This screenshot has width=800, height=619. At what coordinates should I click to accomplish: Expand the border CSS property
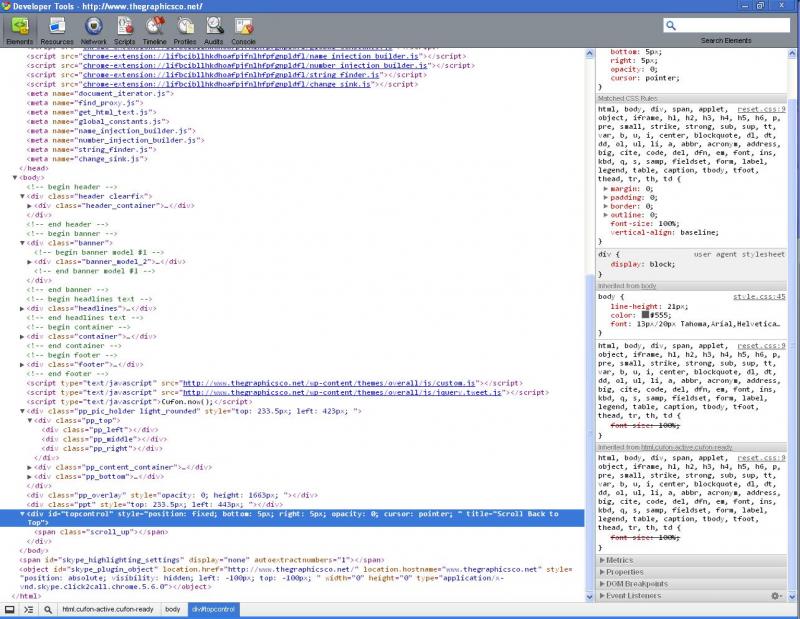click(x=606, y=206)
